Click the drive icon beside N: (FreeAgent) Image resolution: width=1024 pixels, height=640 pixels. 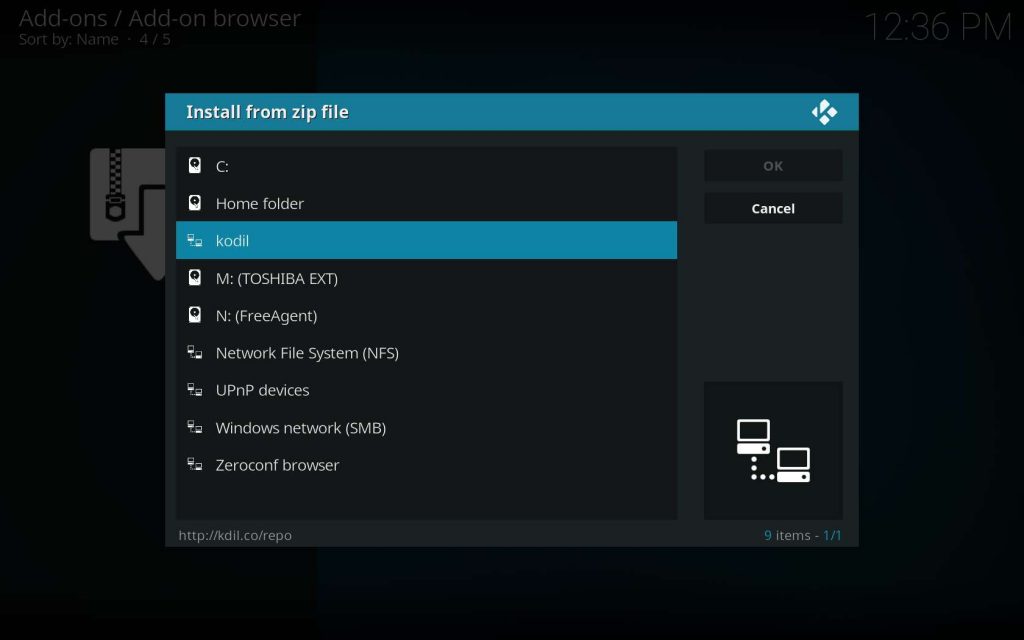point(195,315)
